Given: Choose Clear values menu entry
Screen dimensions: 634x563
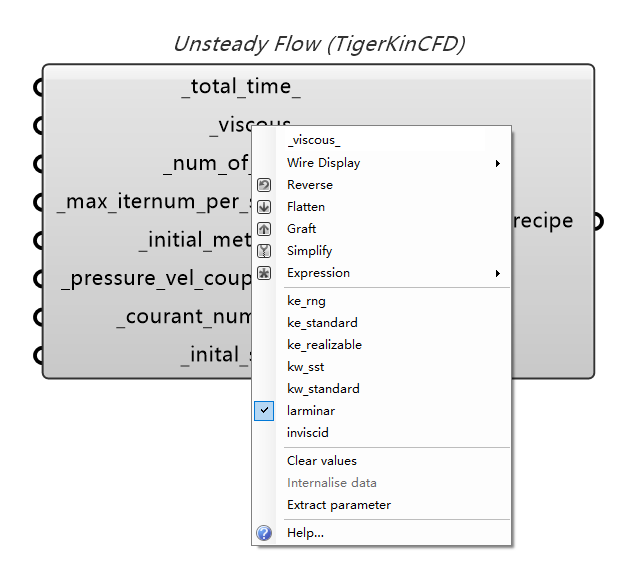Looking at the screenshot, I should 321,461.
